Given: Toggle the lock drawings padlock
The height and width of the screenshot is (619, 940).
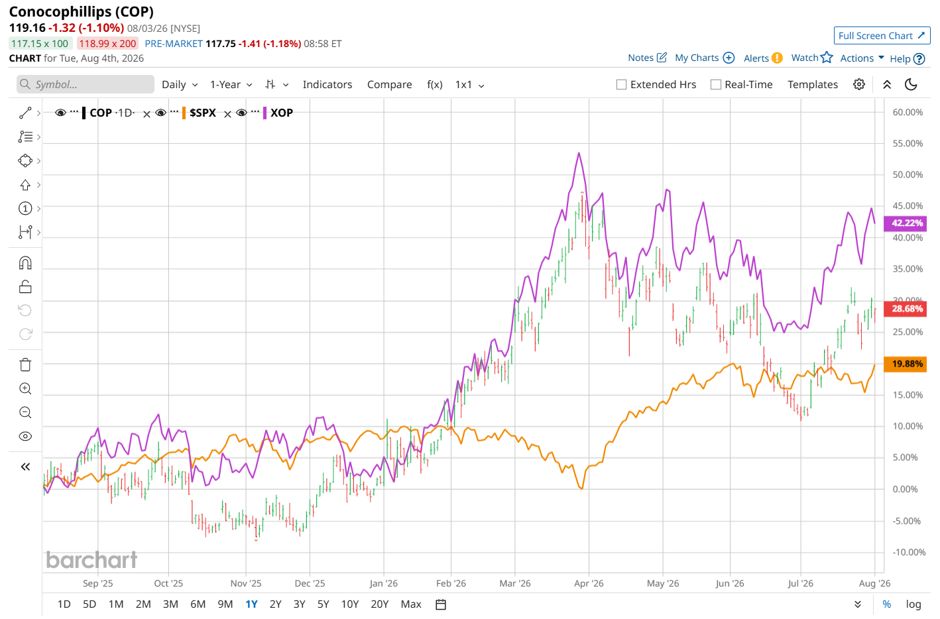Looking at the screenshot, I should (25, 287).
